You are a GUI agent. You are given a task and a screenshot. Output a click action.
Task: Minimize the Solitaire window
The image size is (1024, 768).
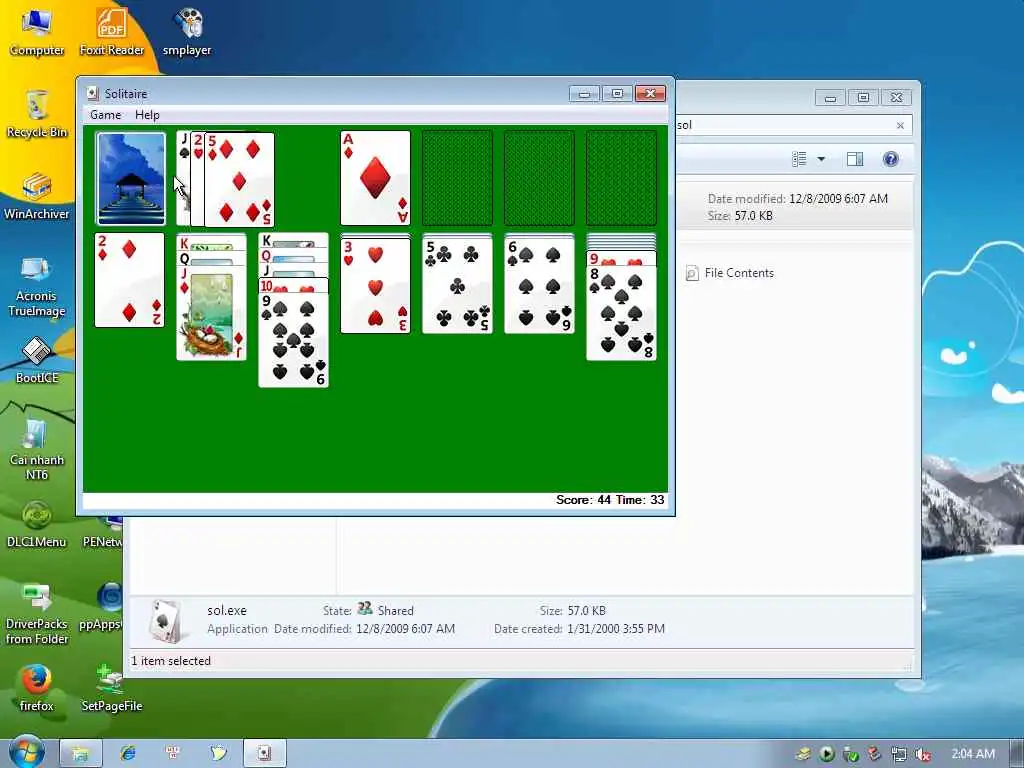(584, 94)
